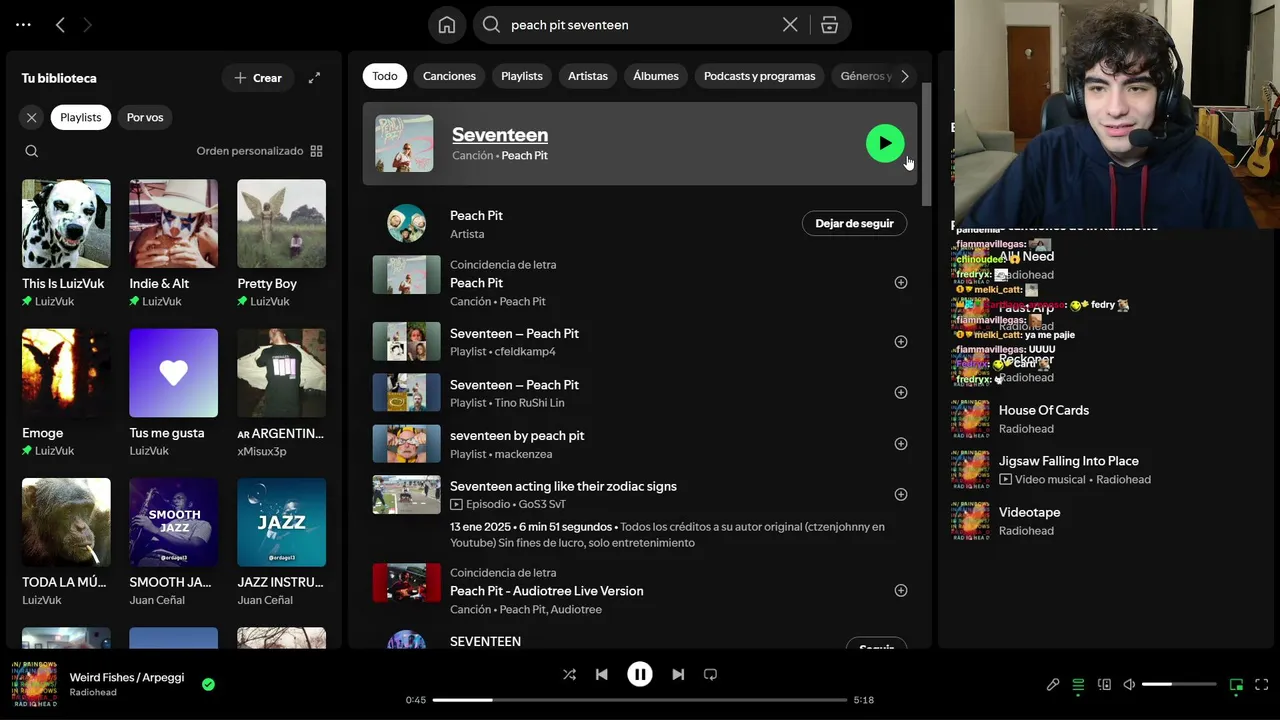Toggle the queue panel
This screenshot has width=1280, height=720.
click(1078, 685)
